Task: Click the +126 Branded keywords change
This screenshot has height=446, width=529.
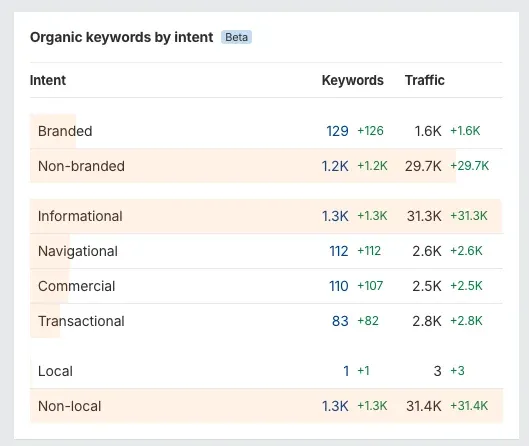Action: [370, 131]
